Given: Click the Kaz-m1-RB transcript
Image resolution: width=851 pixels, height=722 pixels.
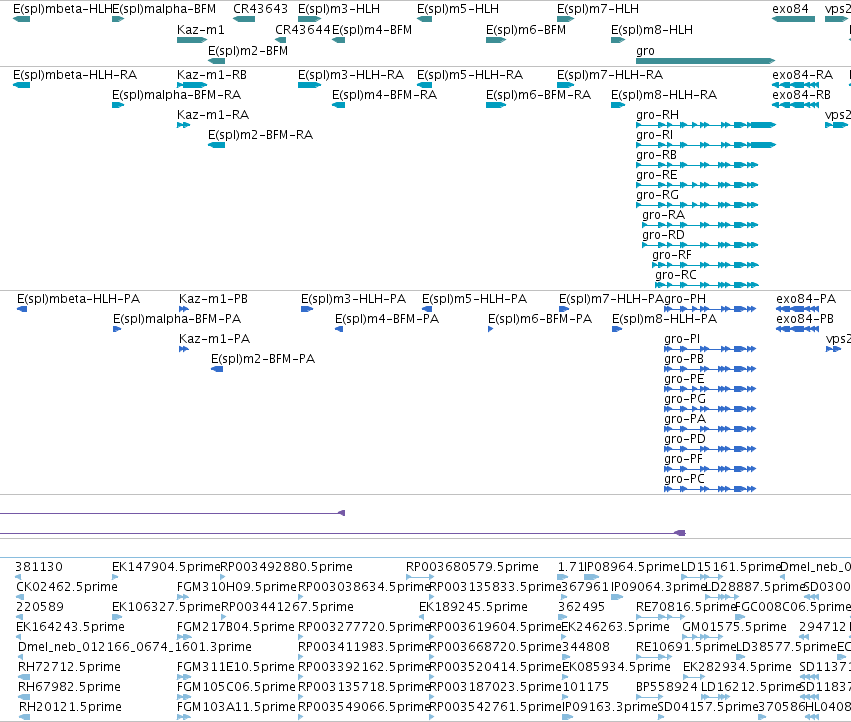Looking at the screenshot, I should tap(192, 85).
